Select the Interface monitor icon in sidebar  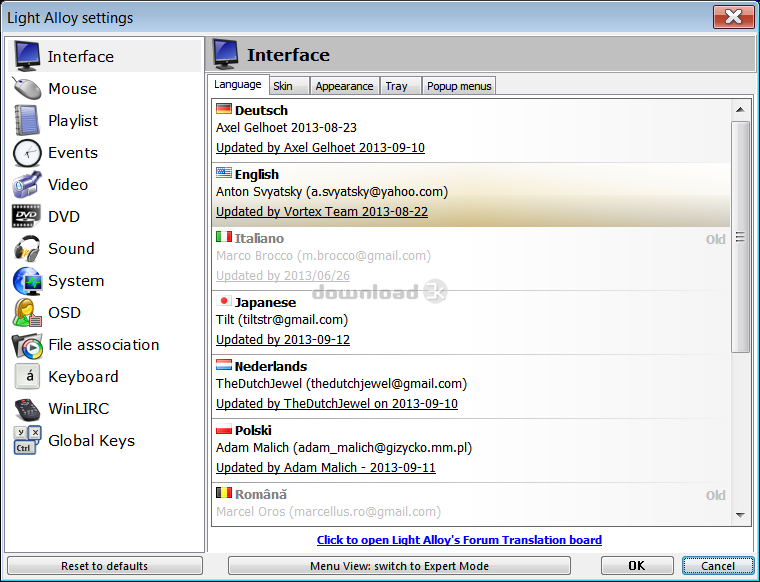[27, 56]
